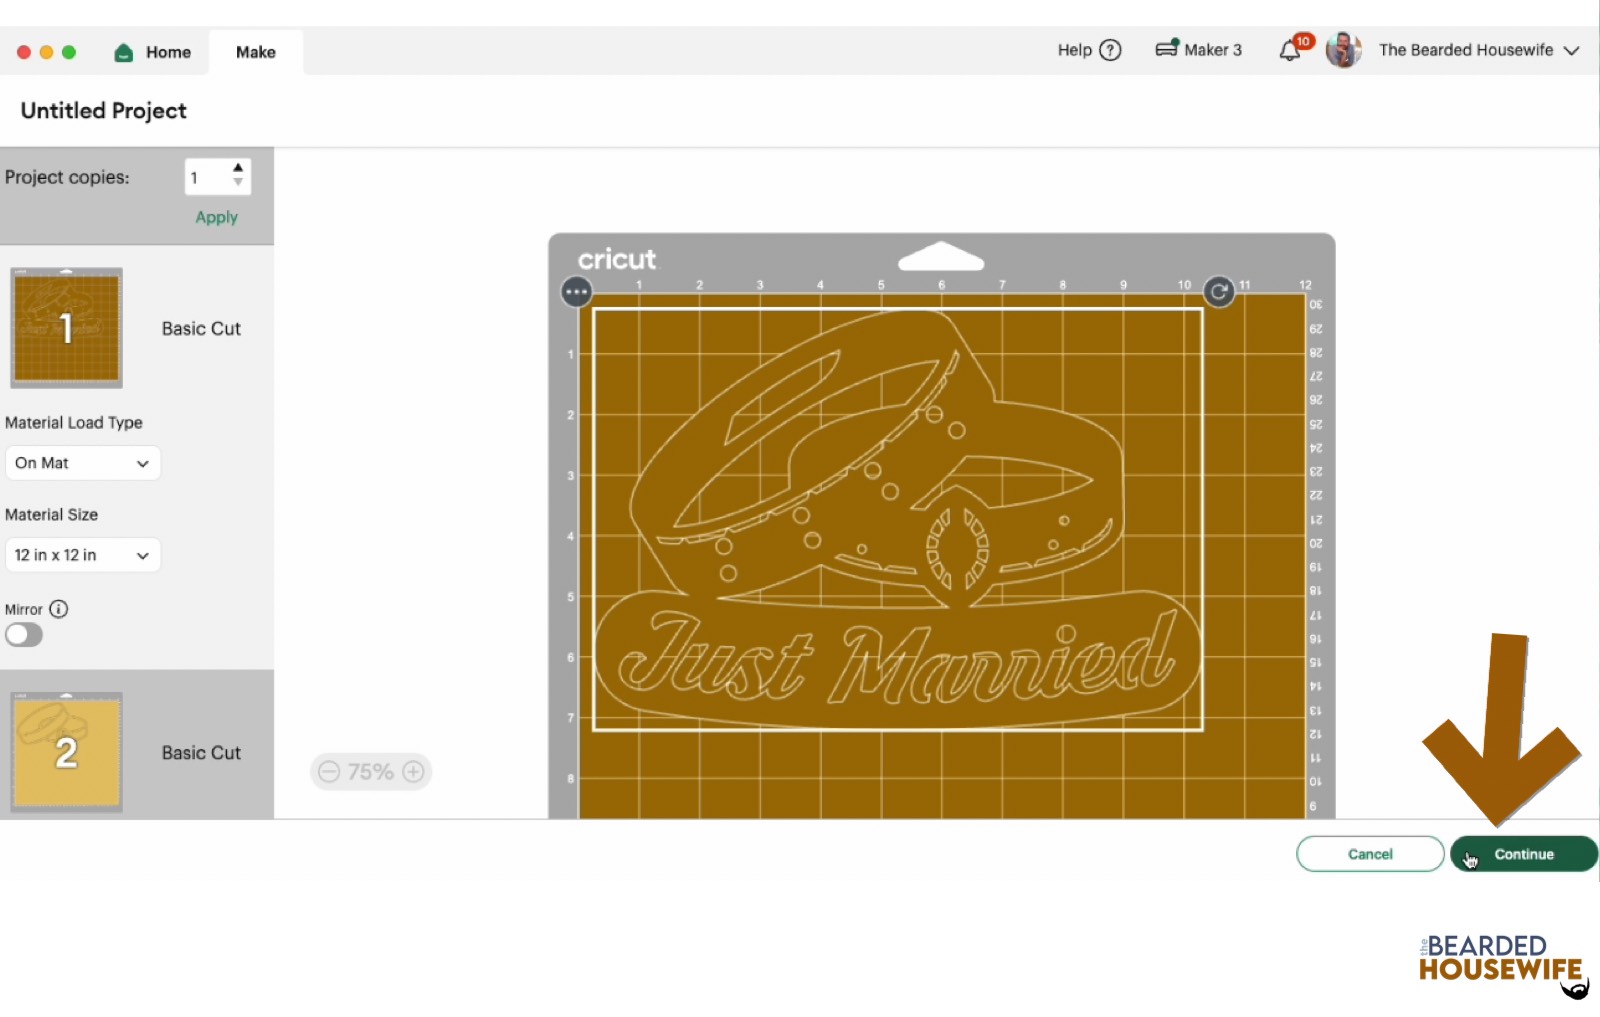Switch to the Make tab
The width and height of the screenshot is (1600, 1017).
click(256, 52)
